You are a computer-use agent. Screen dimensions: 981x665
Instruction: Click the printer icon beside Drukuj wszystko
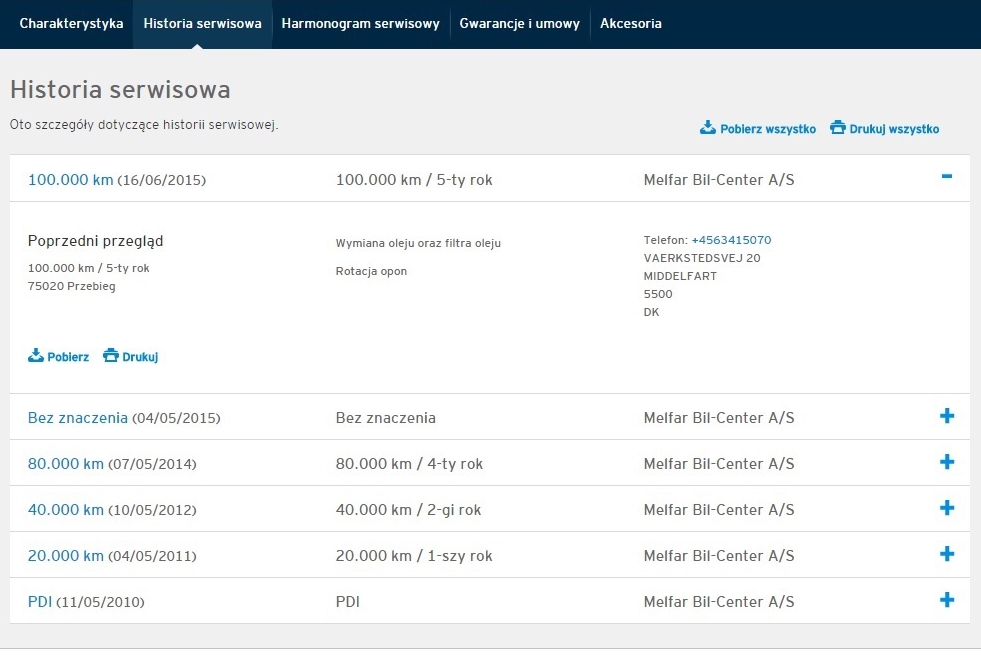click(x=838, y=128)
